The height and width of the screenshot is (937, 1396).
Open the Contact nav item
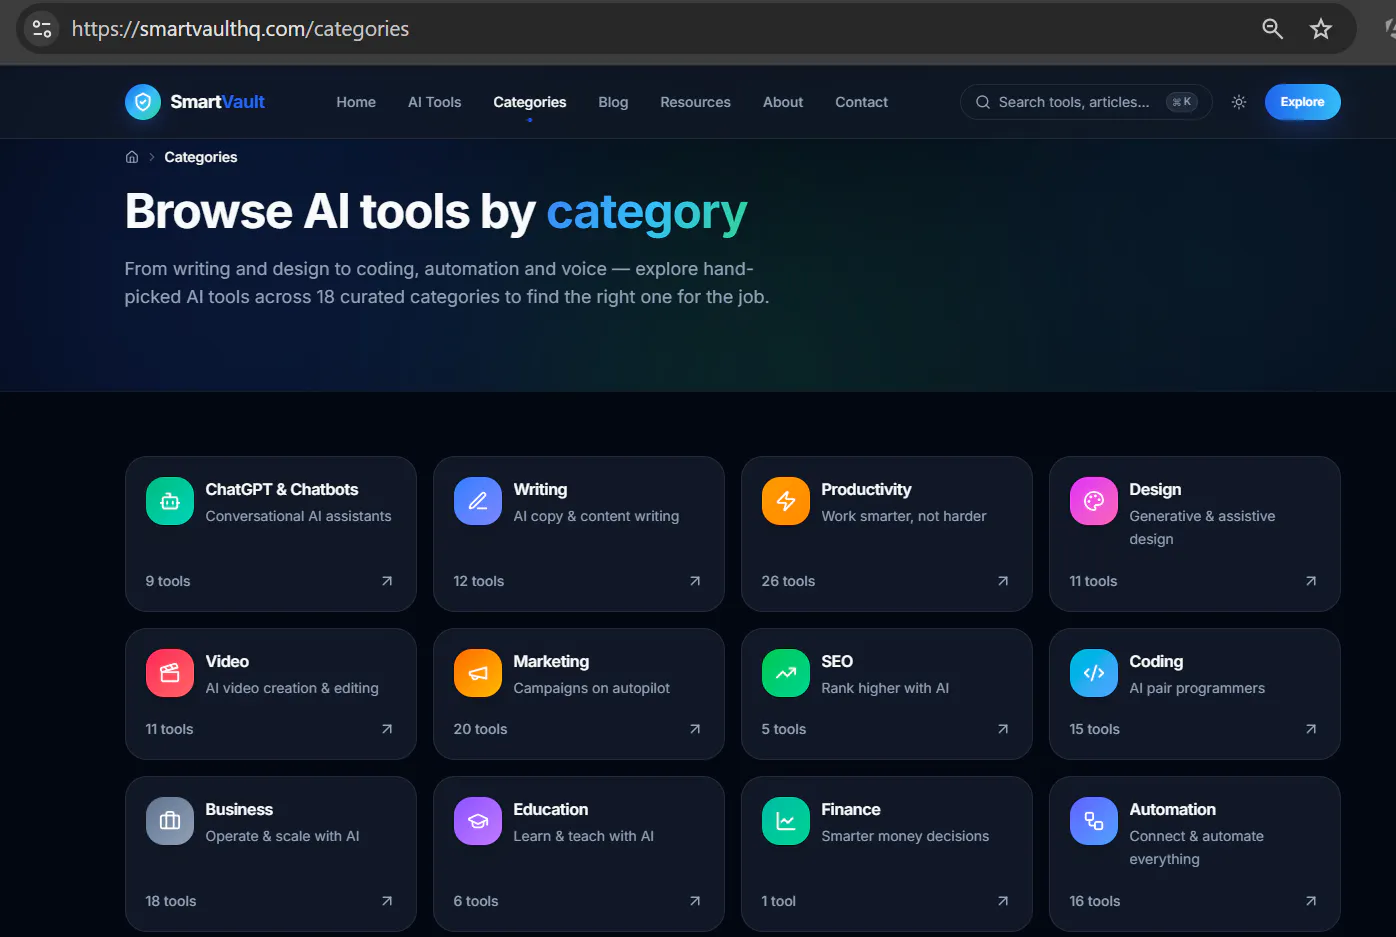click(861, 102)
